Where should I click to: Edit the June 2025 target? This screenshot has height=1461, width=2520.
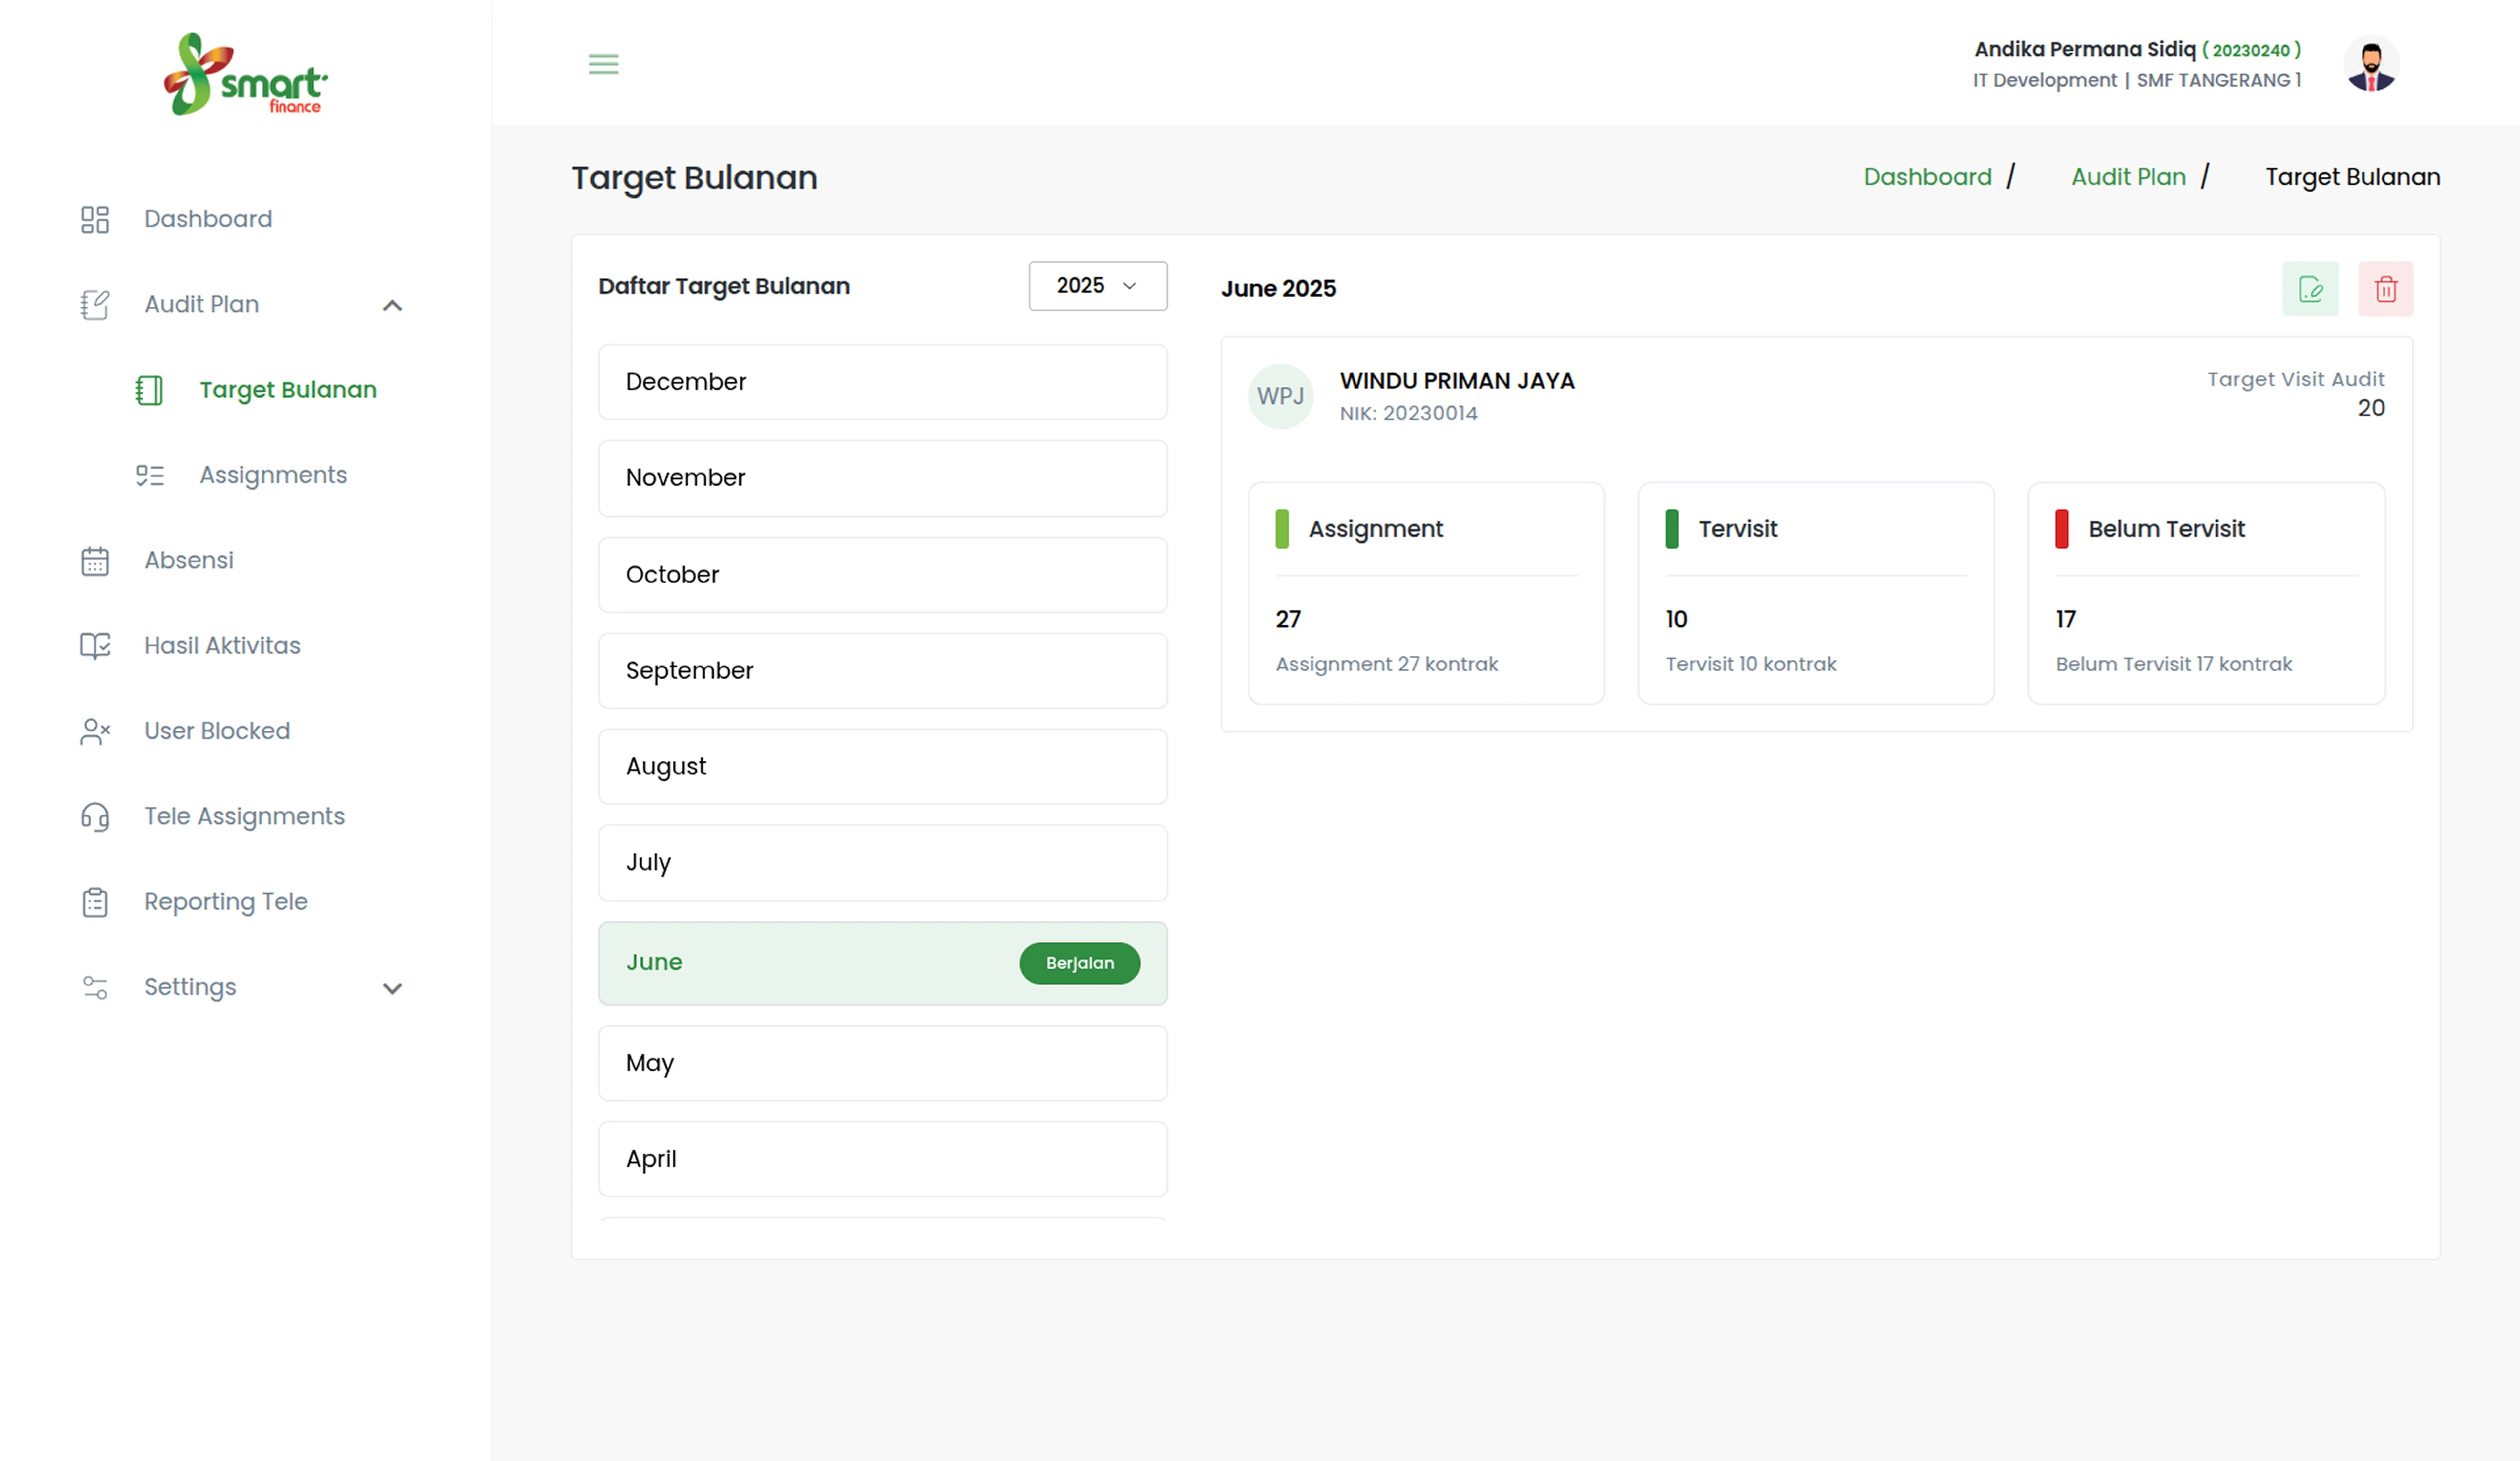pos(2310,289)
